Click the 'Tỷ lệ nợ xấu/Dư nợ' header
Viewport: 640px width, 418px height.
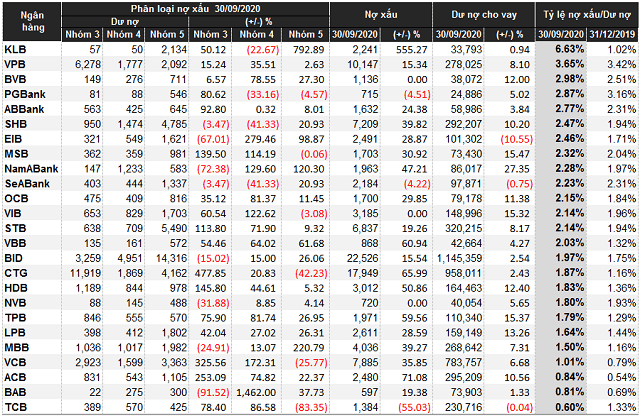coord(587,15)
